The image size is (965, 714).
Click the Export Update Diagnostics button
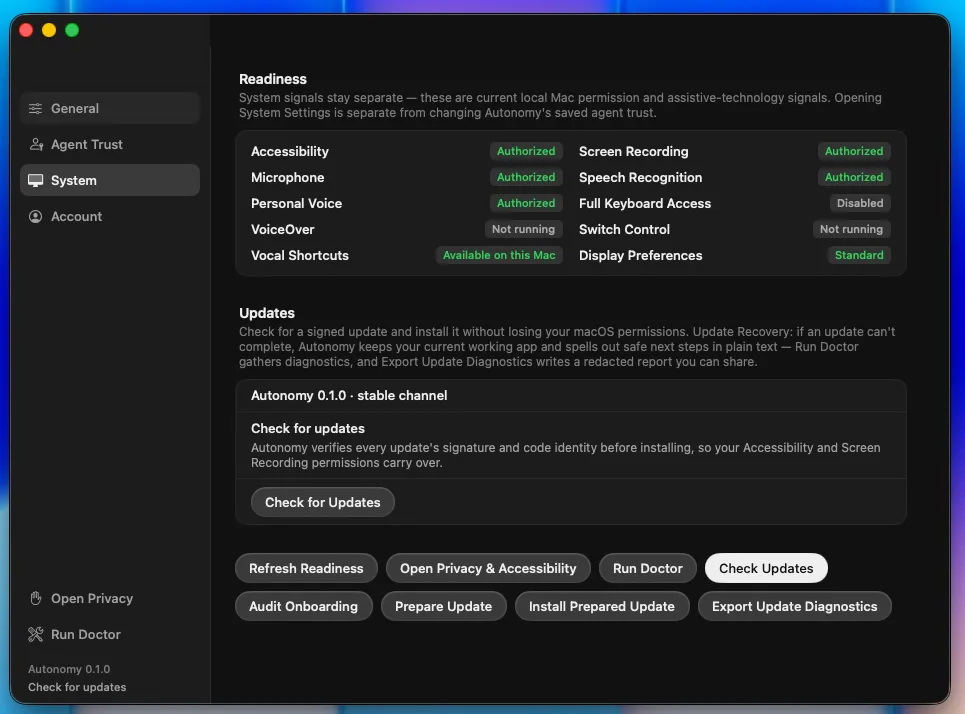coord(795,606)
